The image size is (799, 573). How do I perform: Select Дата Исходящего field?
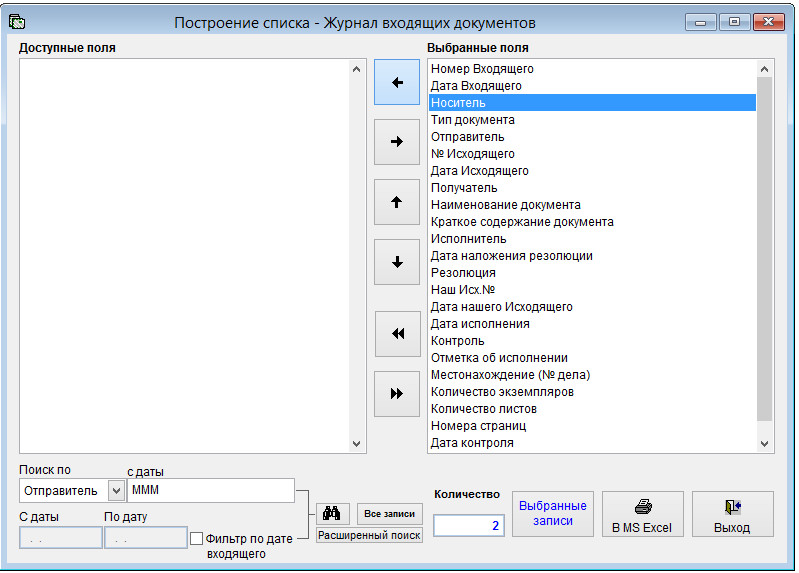pyautogui.click(x=592, y=171)
